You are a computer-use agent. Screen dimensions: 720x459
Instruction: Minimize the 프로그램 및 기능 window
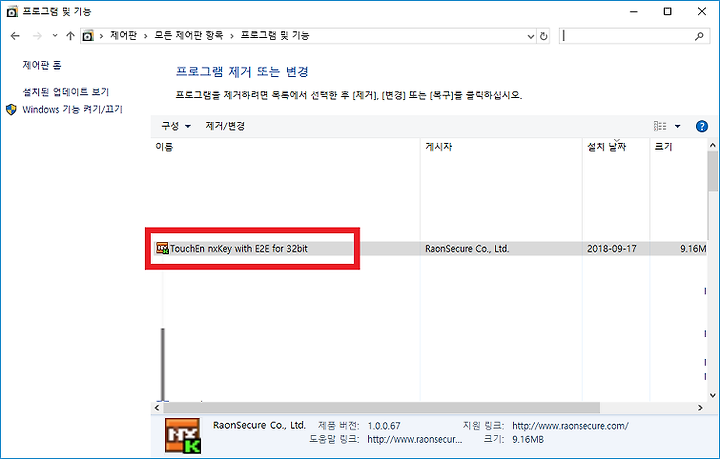[x=634, y=11]
